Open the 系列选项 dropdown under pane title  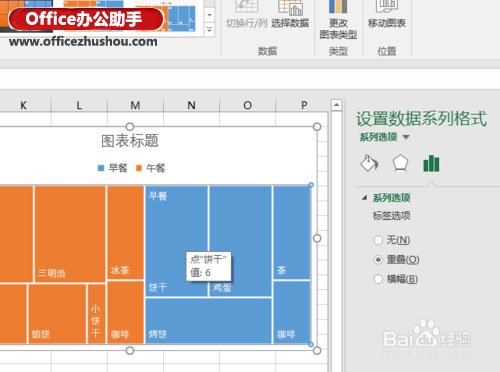406,137
